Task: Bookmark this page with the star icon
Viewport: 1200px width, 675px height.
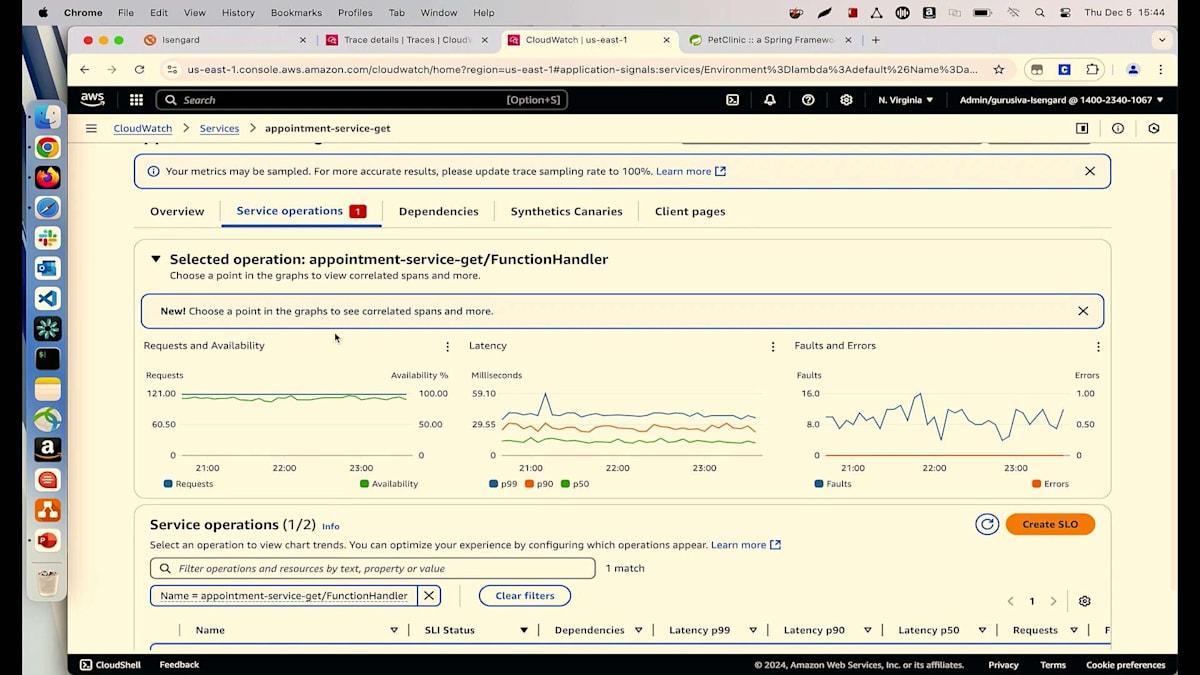Action: point(998,69)
